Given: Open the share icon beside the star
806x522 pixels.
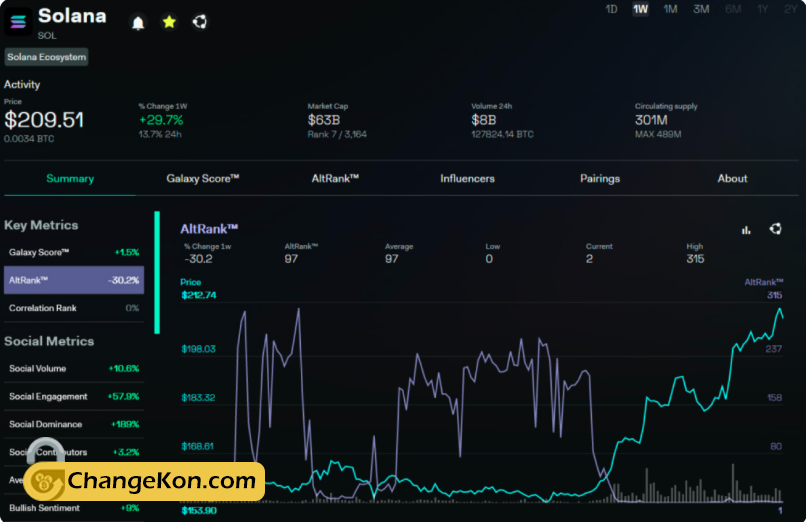Looking at the screenshot, I should (x=199, y=22).
